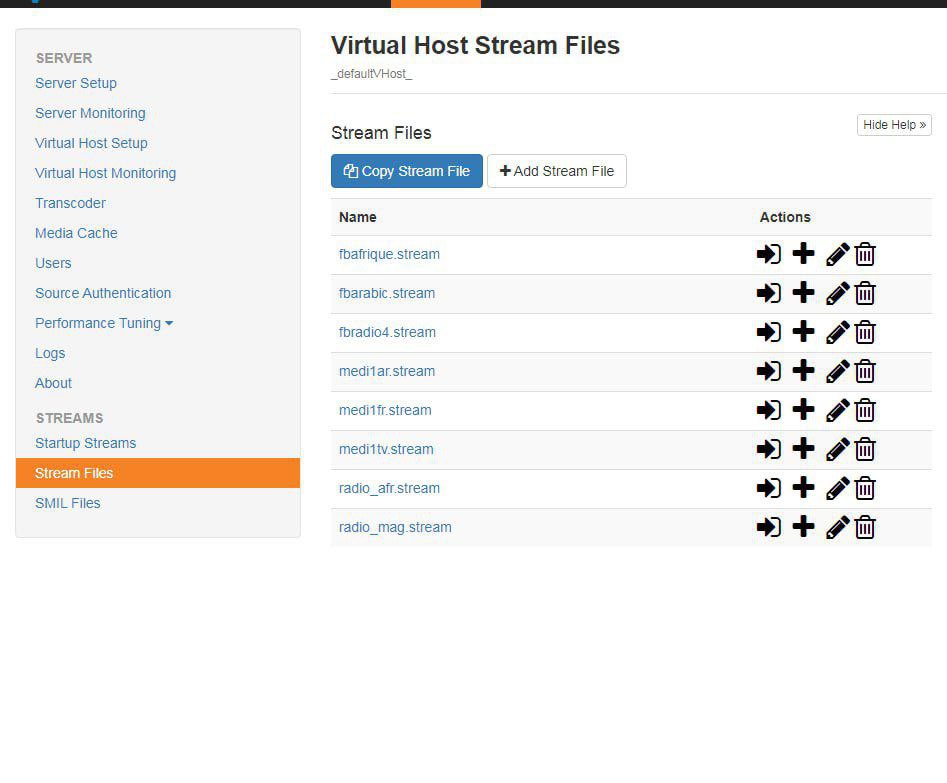The height and width of the screenshot is (783, 947).
Task: Open the medi1fr.stream link
Action: pyautogui.click(x=385, y=410)
